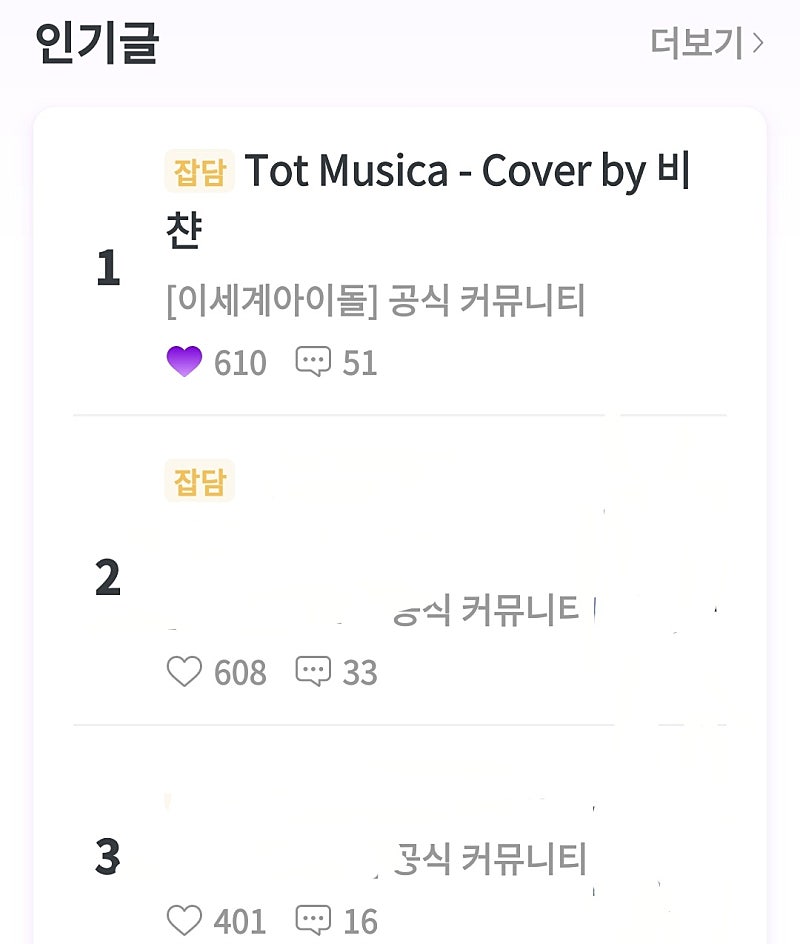This screenshot has height=944, width=800.
Task: Click the rank number 1 badge
Action: click(108, 268)
